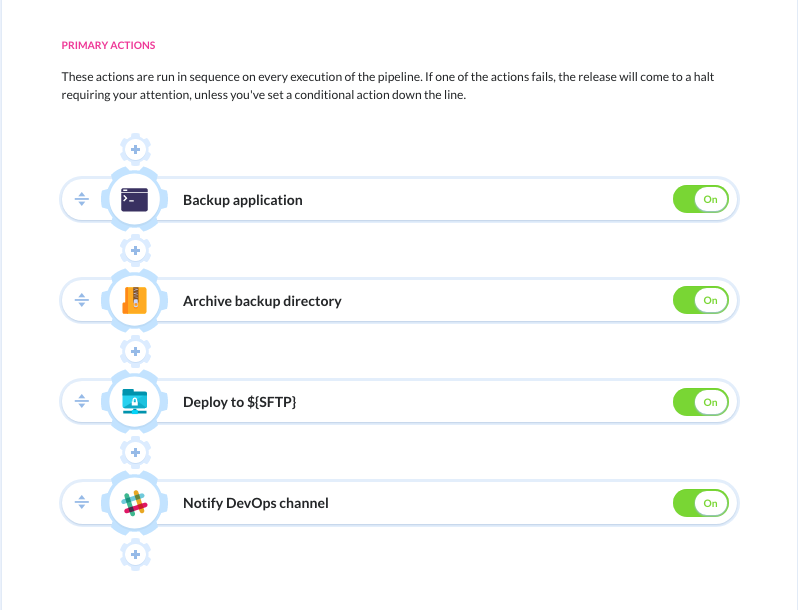Toggle off the Backup application action

[701, 199]
